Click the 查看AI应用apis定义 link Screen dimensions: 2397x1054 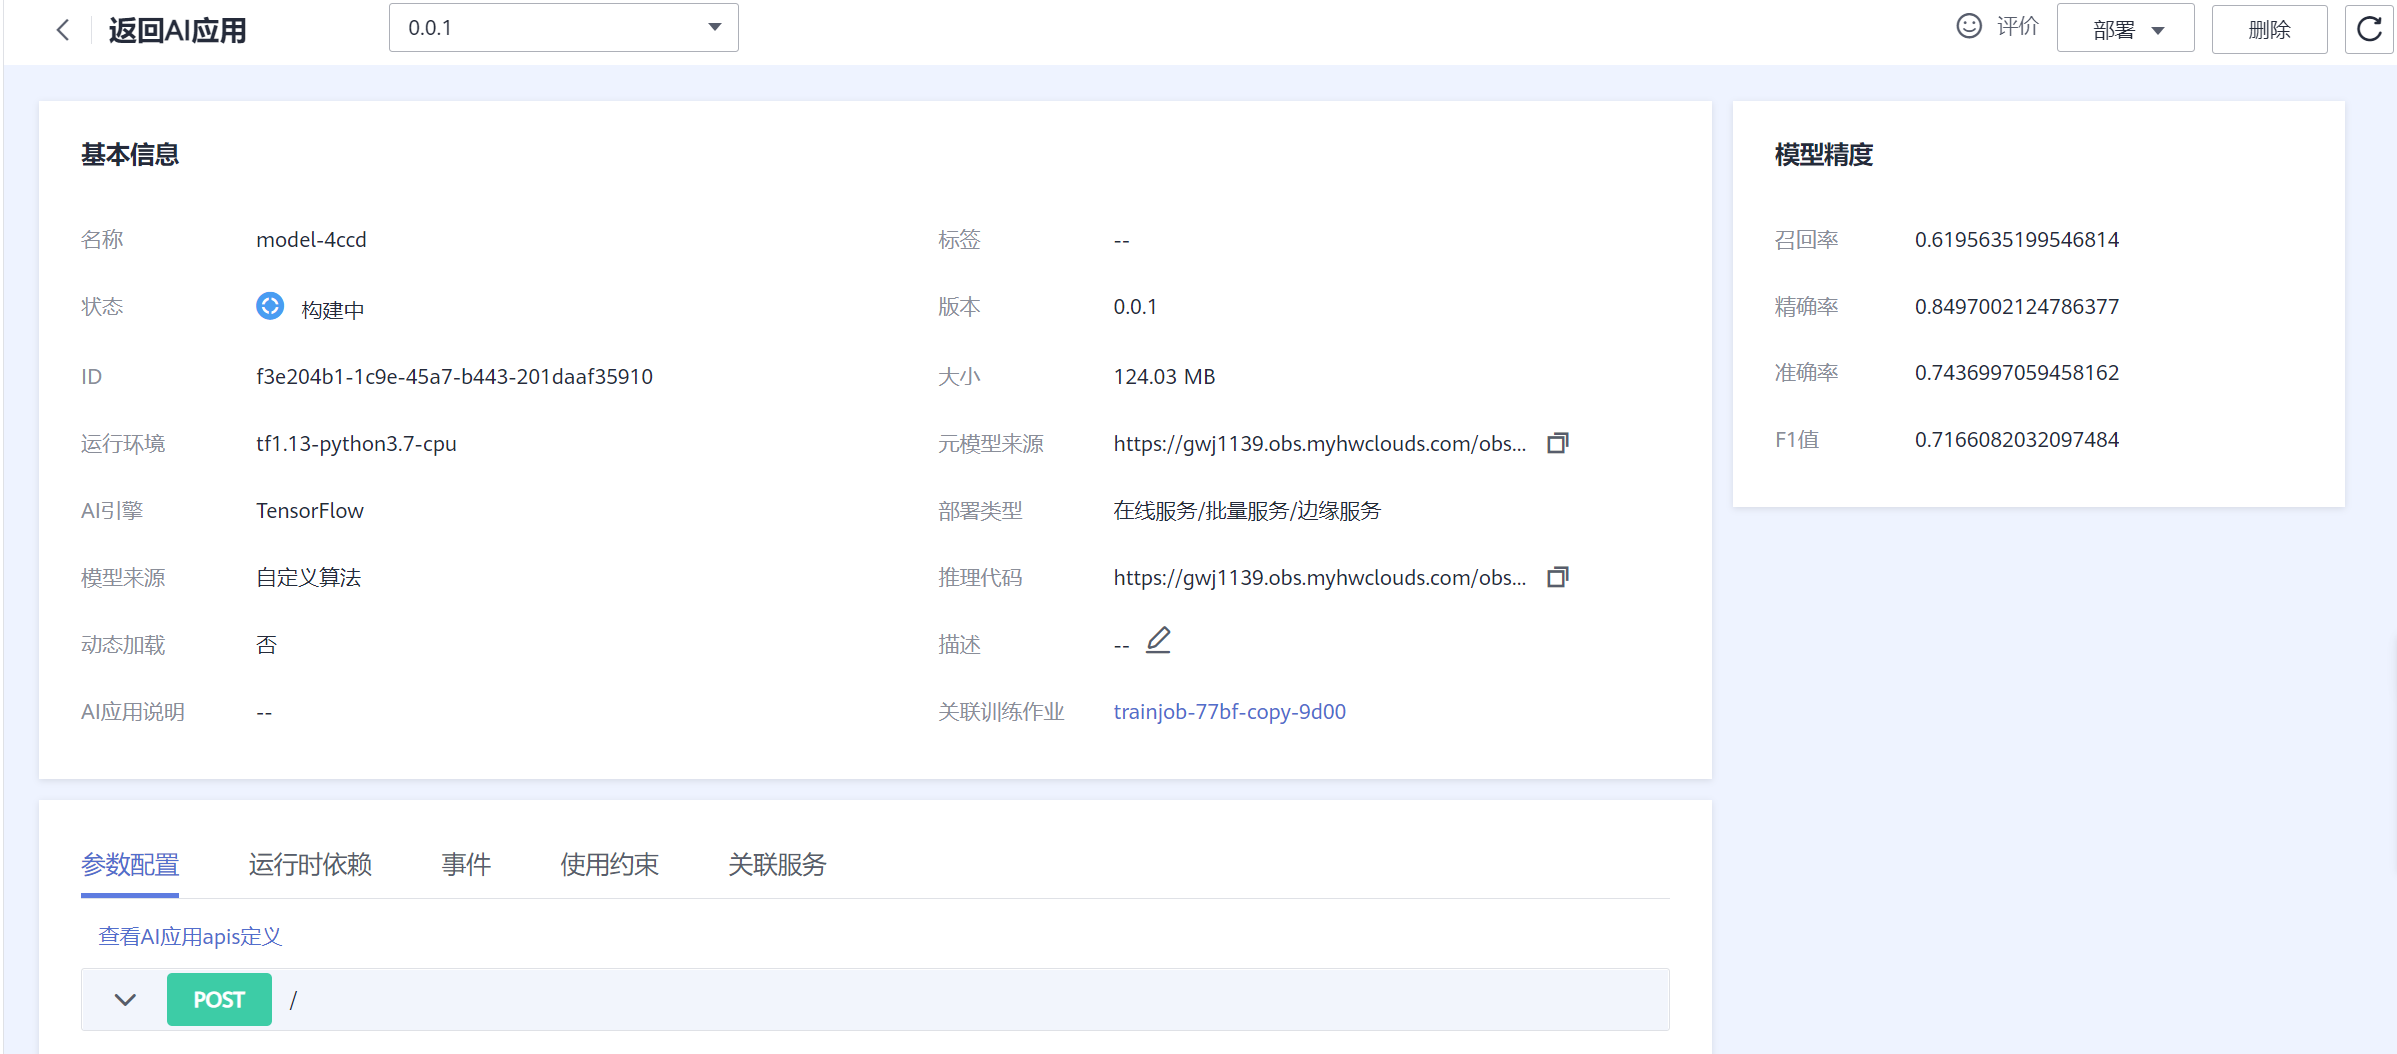(189, 936)
